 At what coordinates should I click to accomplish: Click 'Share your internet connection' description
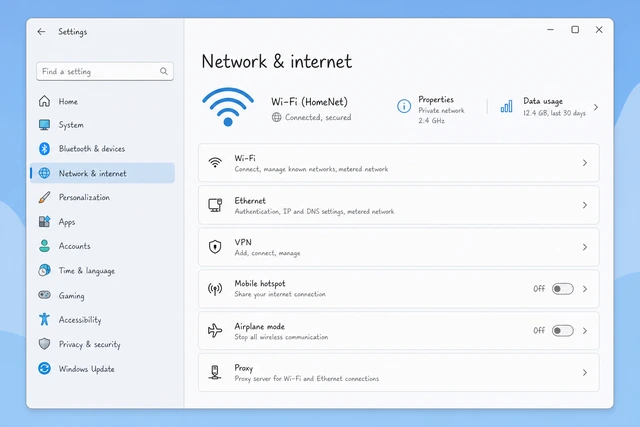[x=280, y=294]
